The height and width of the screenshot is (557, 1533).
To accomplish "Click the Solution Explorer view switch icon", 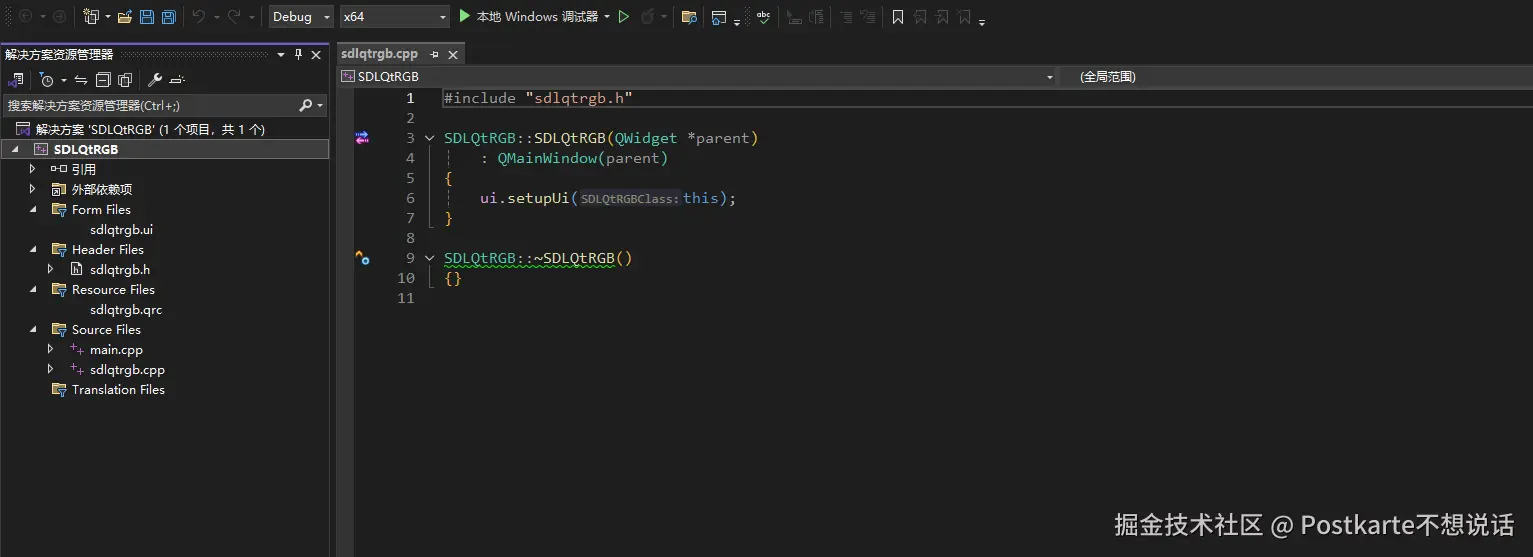I will (16, 80).
